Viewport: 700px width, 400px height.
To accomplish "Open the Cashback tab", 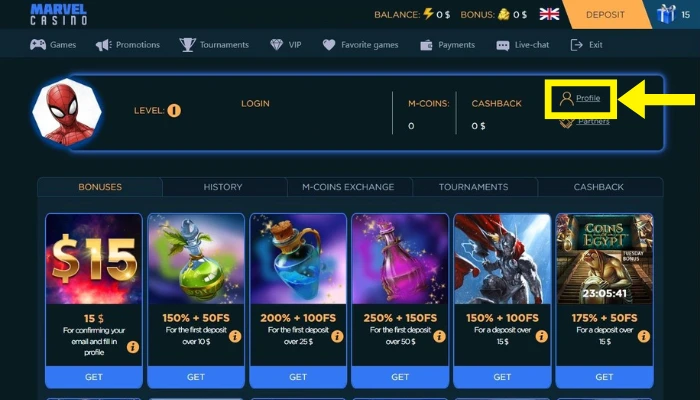I will [599, 187].
